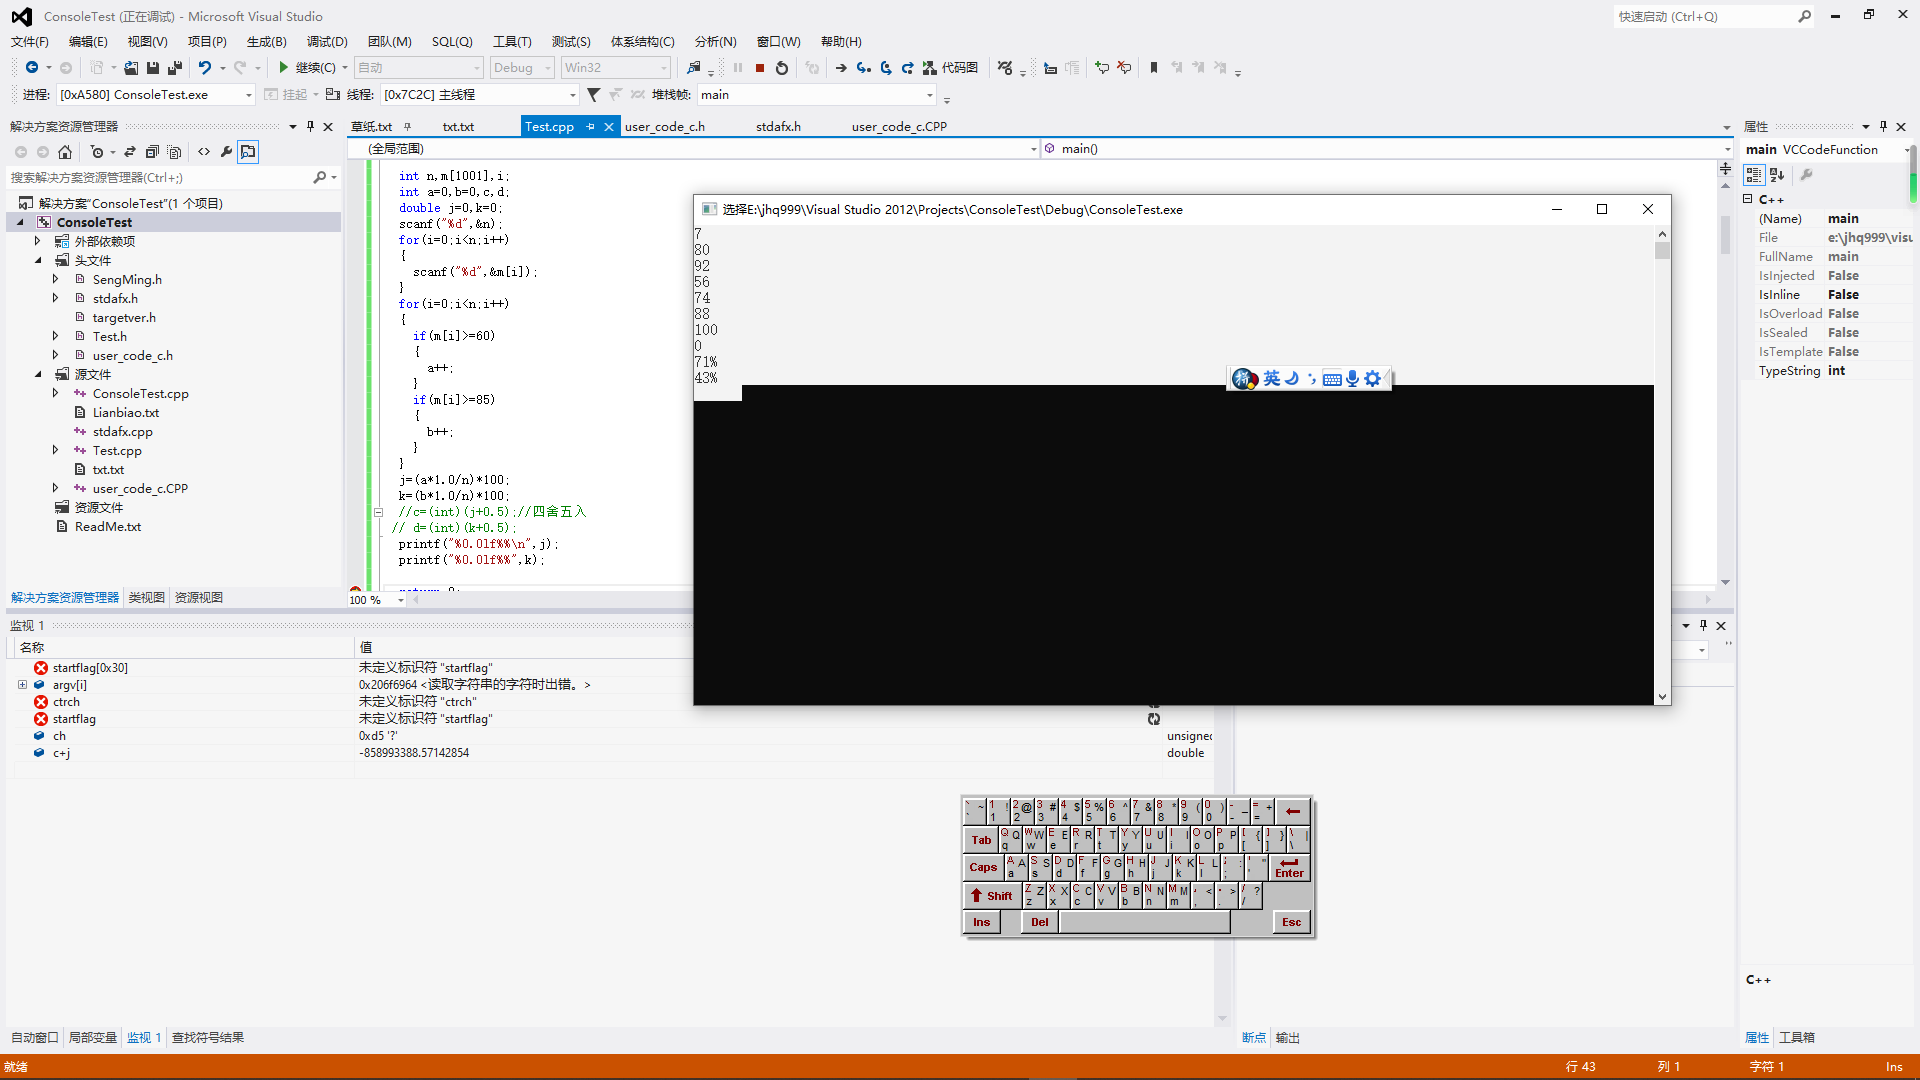Toggle a bookmark with the bookmark icon
Image resolution: width=1920 pixels, height=1080 pixels.
click(1154, 68)
